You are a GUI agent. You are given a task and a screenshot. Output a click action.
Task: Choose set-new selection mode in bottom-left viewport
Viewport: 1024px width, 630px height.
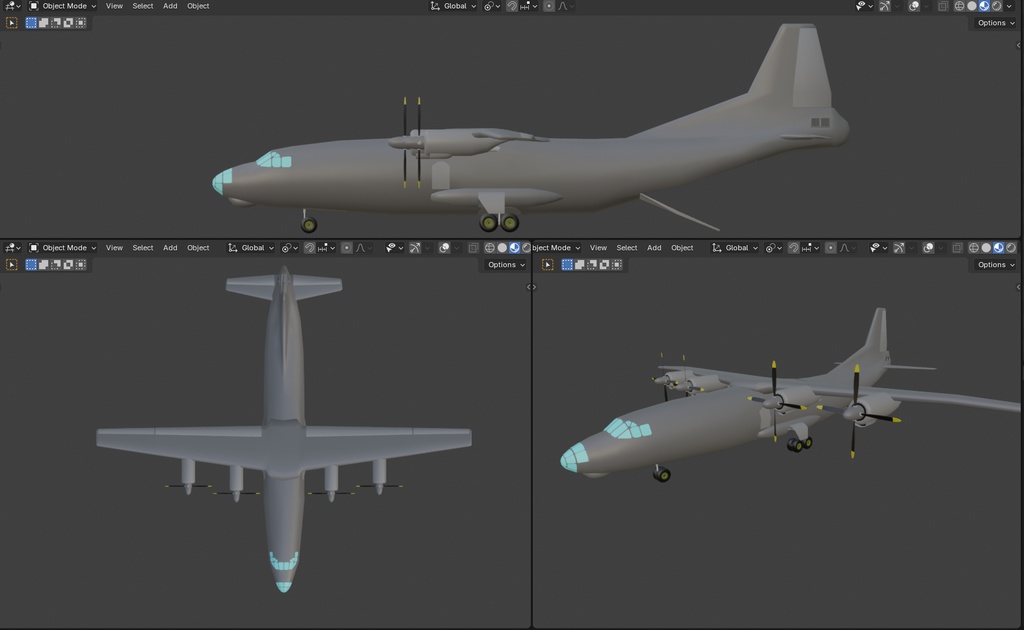click(31, 264)
